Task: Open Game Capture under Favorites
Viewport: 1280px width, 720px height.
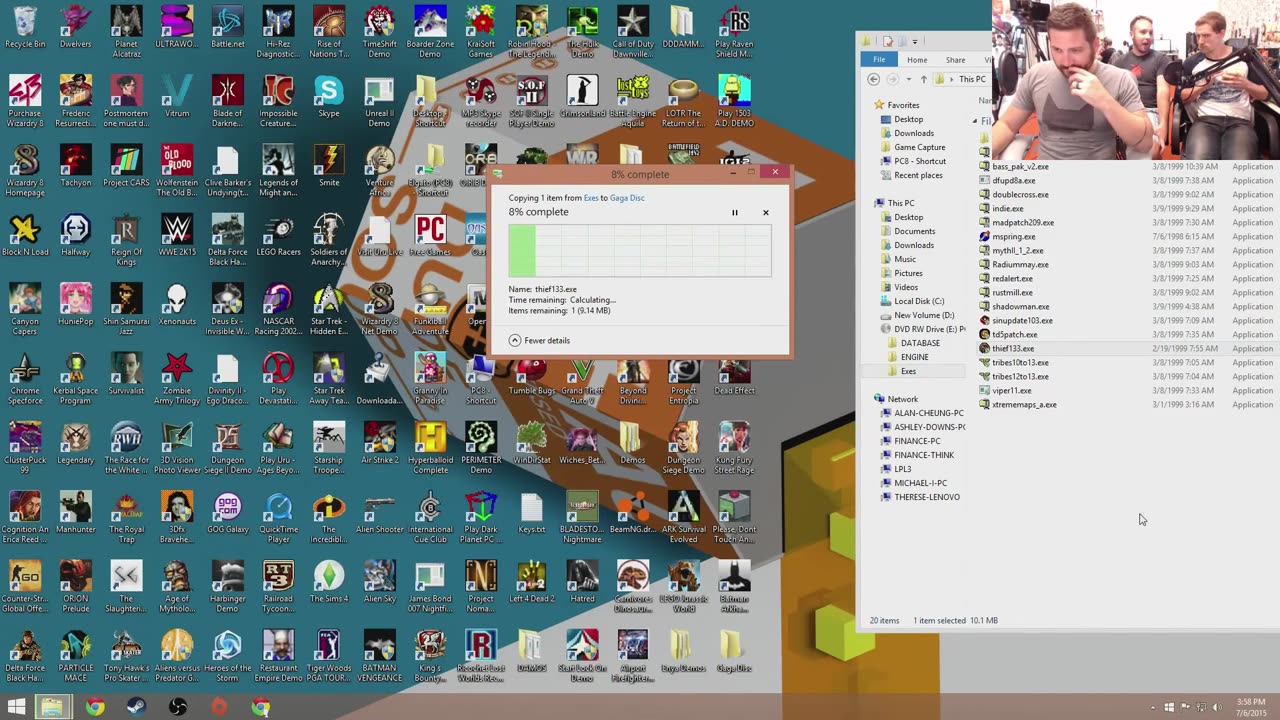Action: tap(919, 147)
